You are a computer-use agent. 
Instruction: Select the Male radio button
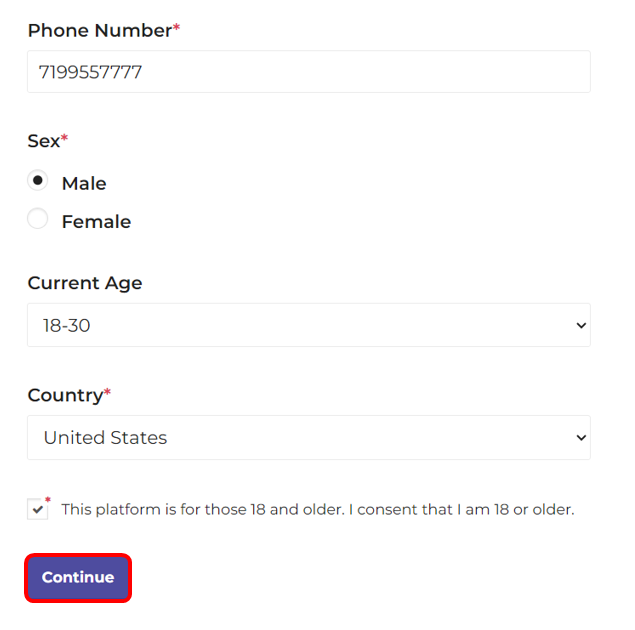pos(38,181)
